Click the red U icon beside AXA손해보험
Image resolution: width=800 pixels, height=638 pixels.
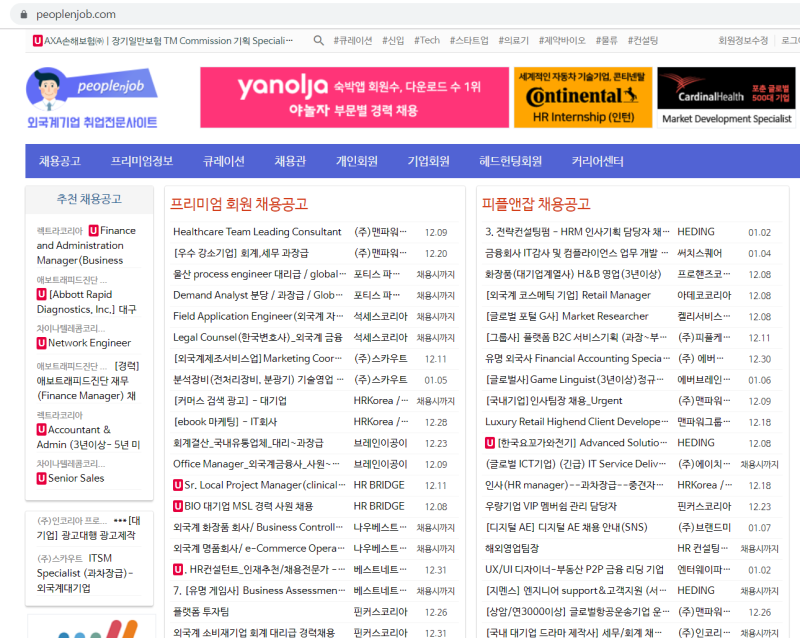[37, 41]
